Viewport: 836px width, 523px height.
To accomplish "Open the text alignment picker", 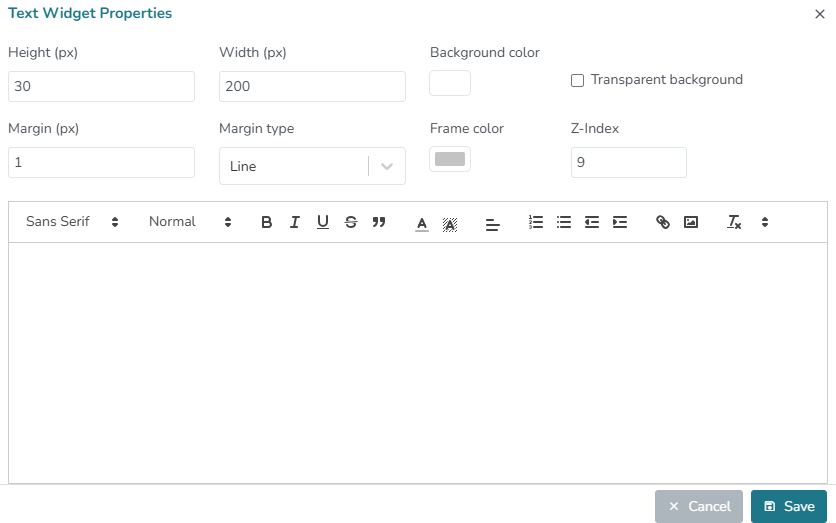I will pyautogui.click(x=492, y=223).
